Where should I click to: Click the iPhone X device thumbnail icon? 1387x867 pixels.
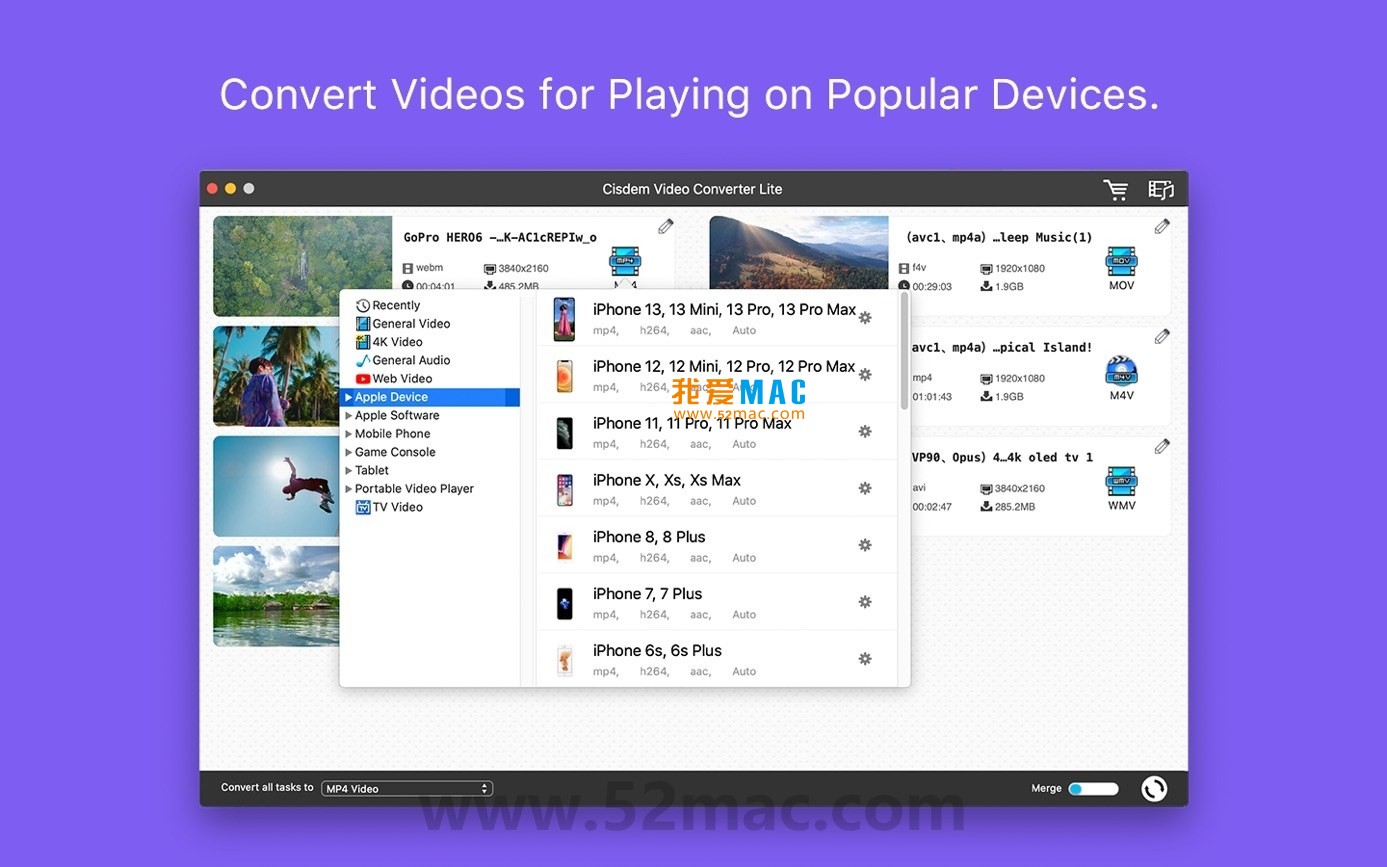tap(565, 490)
